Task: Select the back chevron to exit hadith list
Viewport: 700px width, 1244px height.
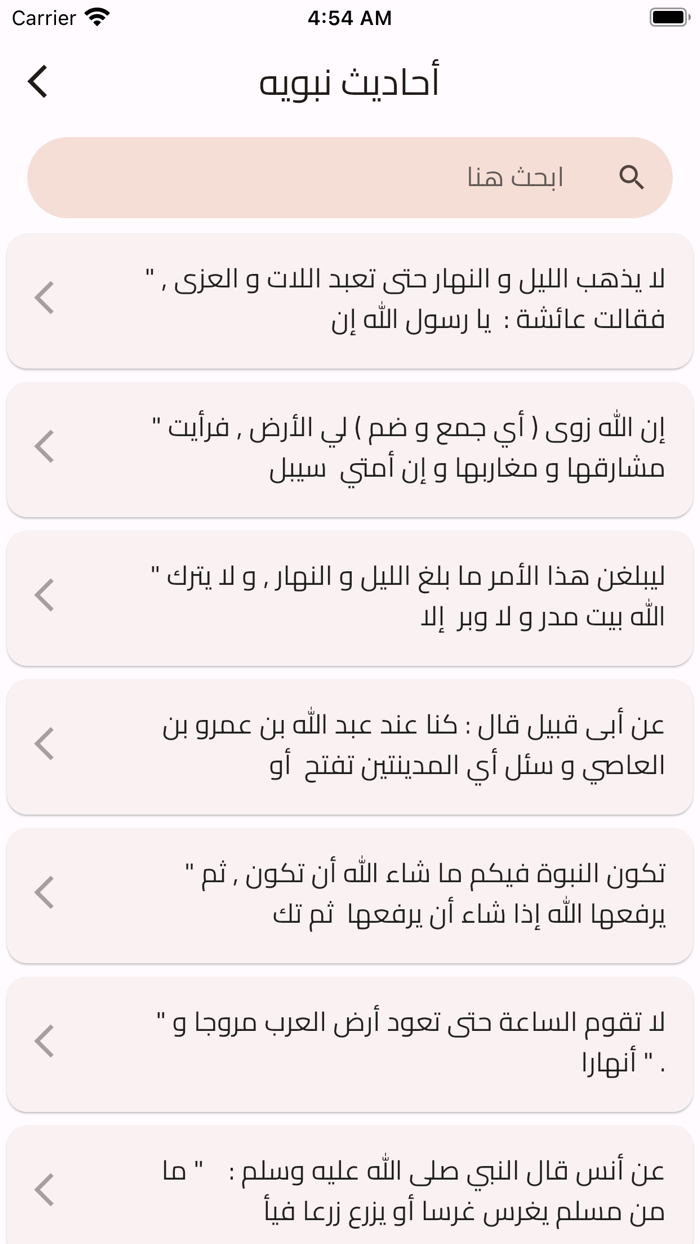Action: coord(37,81)
